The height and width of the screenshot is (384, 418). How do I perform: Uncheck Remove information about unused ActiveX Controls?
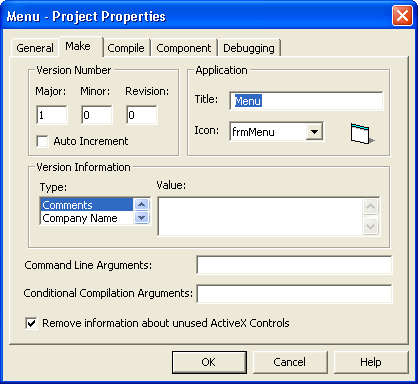tap(31, 323)
